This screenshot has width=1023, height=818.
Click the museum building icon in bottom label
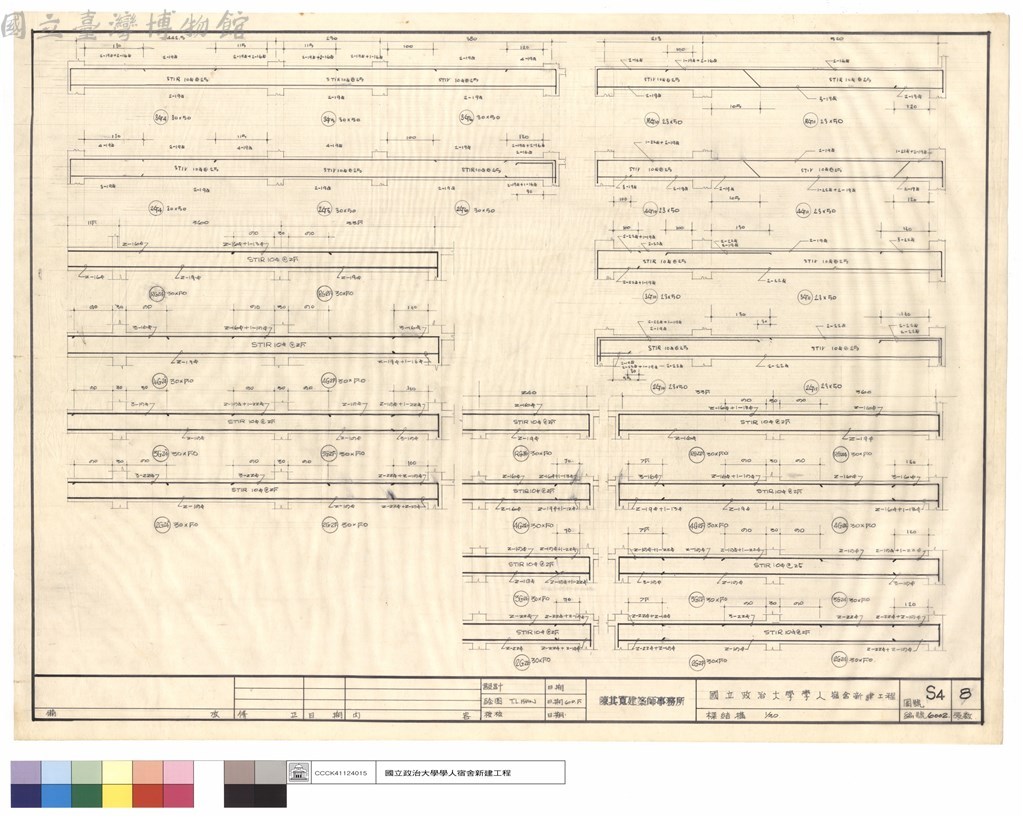298,772
